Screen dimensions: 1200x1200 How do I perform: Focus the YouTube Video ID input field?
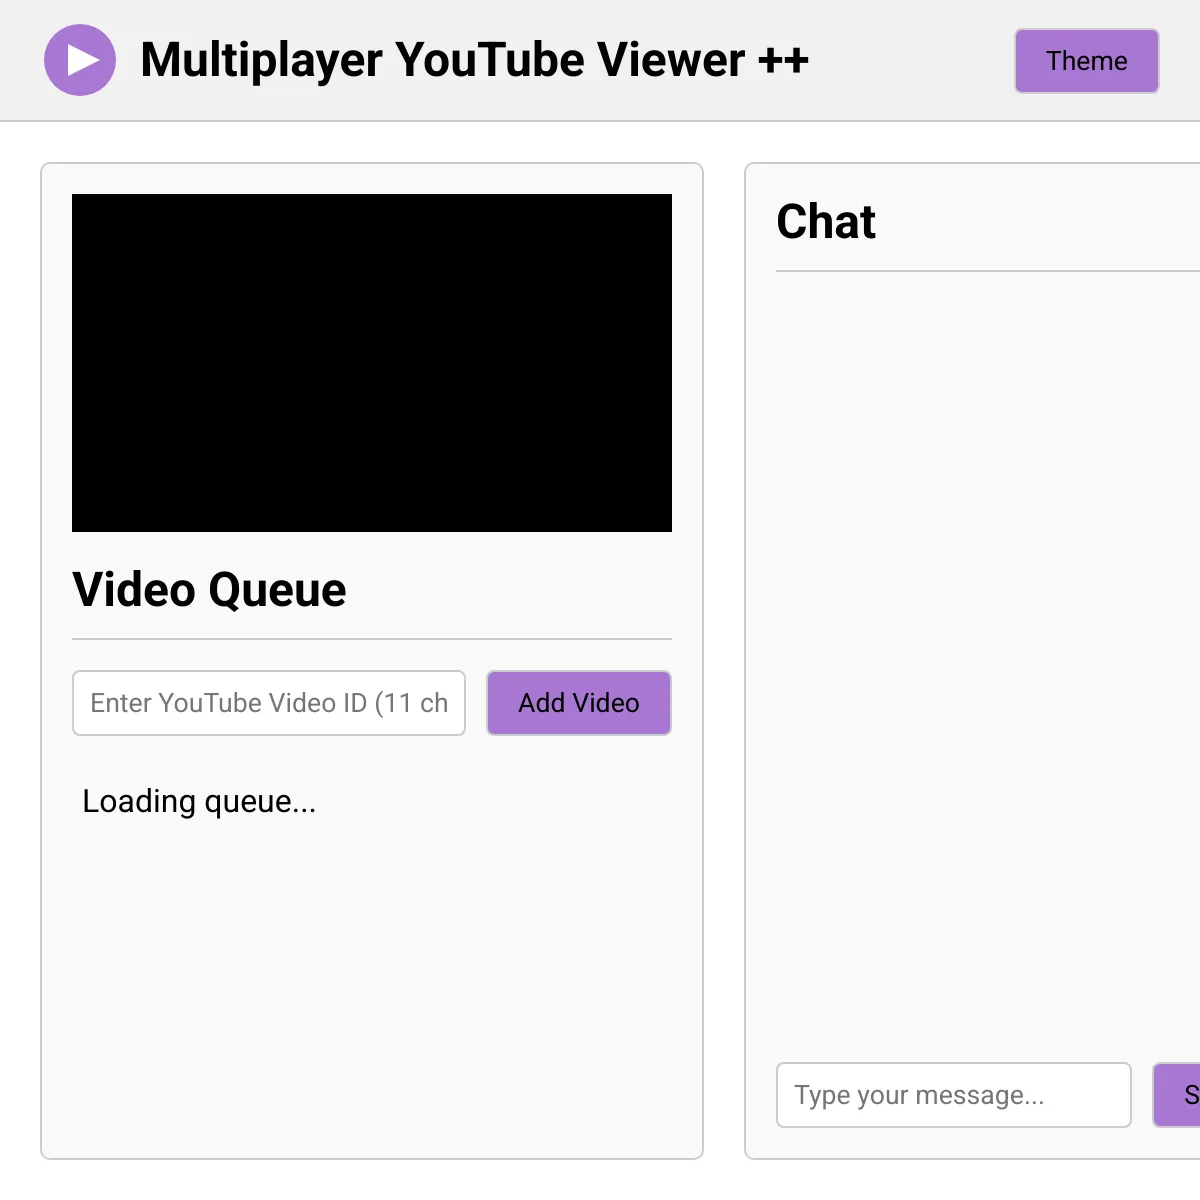pos(269,703)
